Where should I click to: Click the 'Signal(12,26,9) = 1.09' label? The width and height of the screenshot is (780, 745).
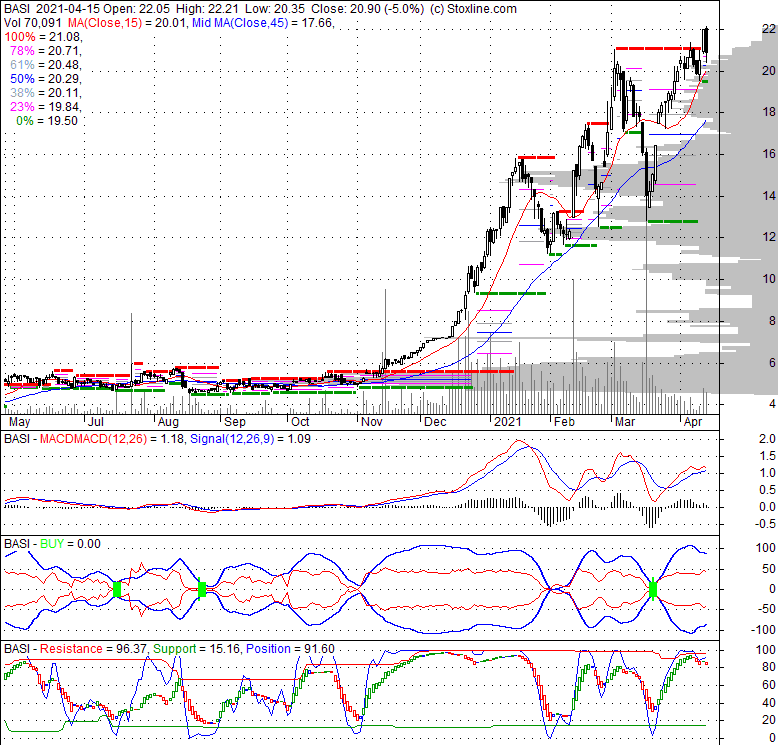(250, 439)
